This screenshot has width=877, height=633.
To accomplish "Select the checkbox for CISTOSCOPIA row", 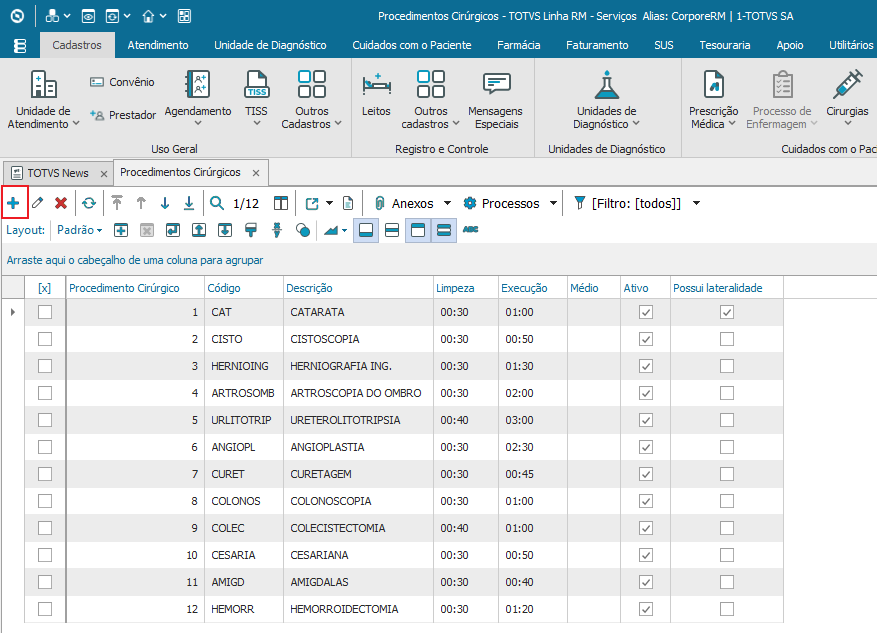I will (45, 339).
